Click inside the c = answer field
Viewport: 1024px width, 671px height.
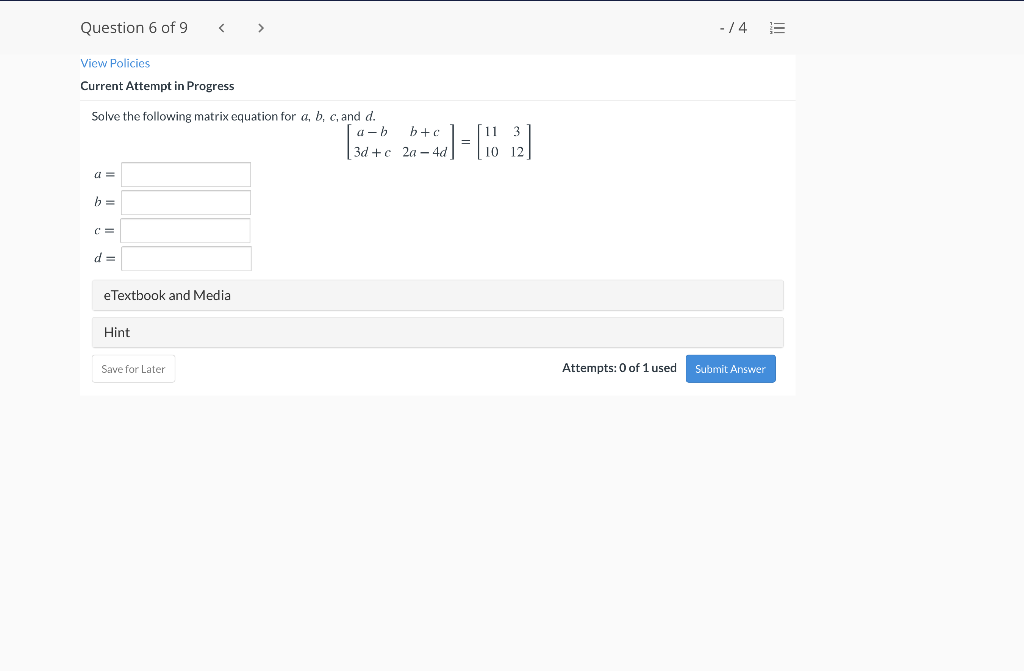point(185,230)
